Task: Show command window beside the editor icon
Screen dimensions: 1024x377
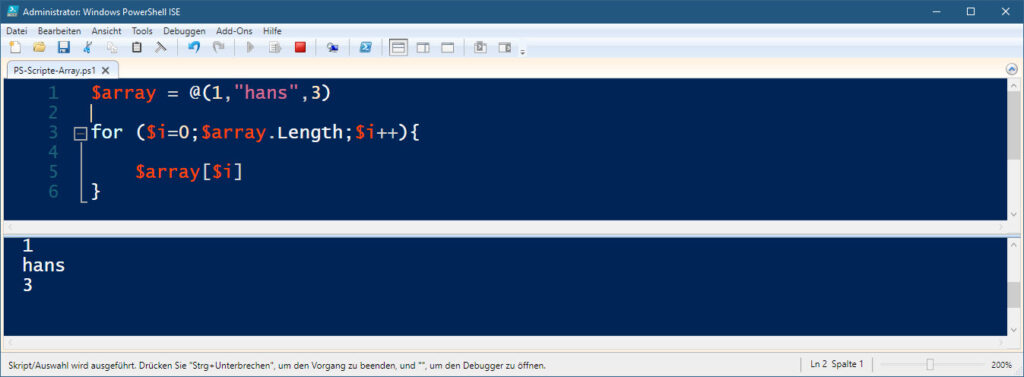Action: pos(505,47)
